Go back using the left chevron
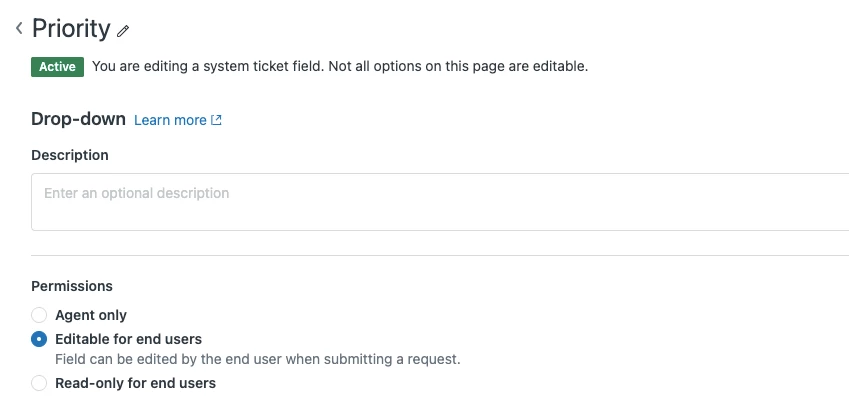The image size is (849, 408). tap(19, 29)
